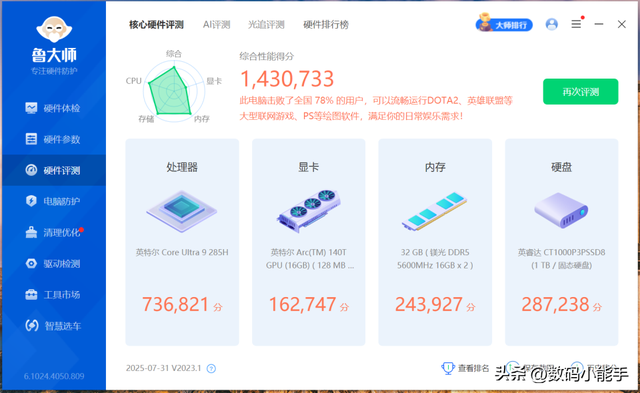
Task: Click the 工具市场 briefcase icon
Action: coord(31,295)
